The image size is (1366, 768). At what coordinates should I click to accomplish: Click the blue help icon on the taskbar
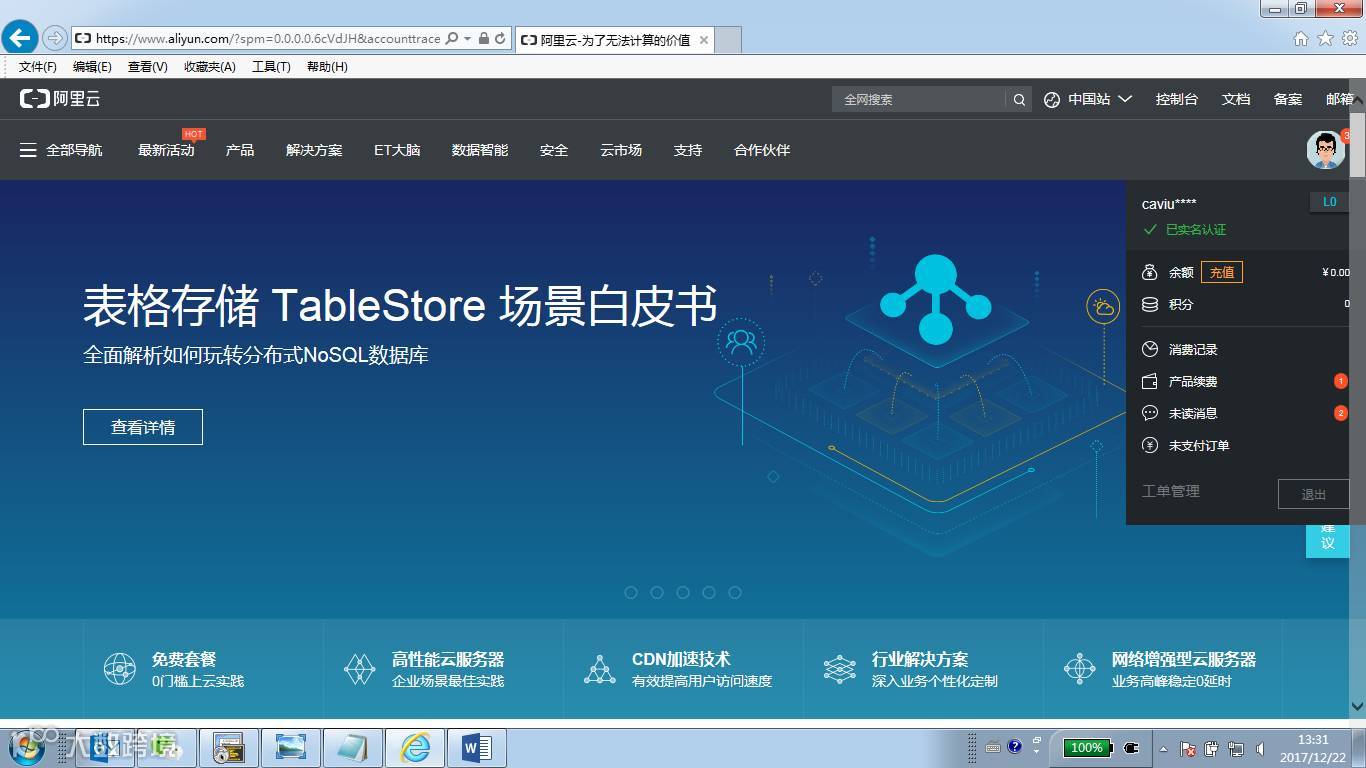click(x=1014, y=746)
